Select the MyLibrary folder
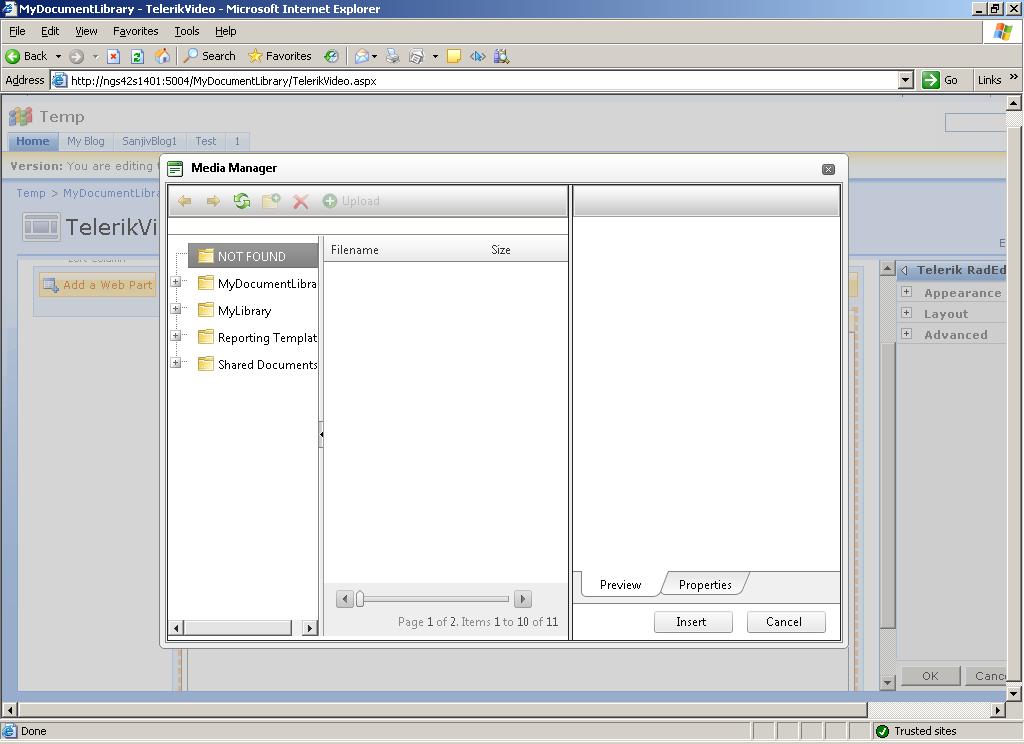The image size is (1024, 744). click(x=234, y=311)
